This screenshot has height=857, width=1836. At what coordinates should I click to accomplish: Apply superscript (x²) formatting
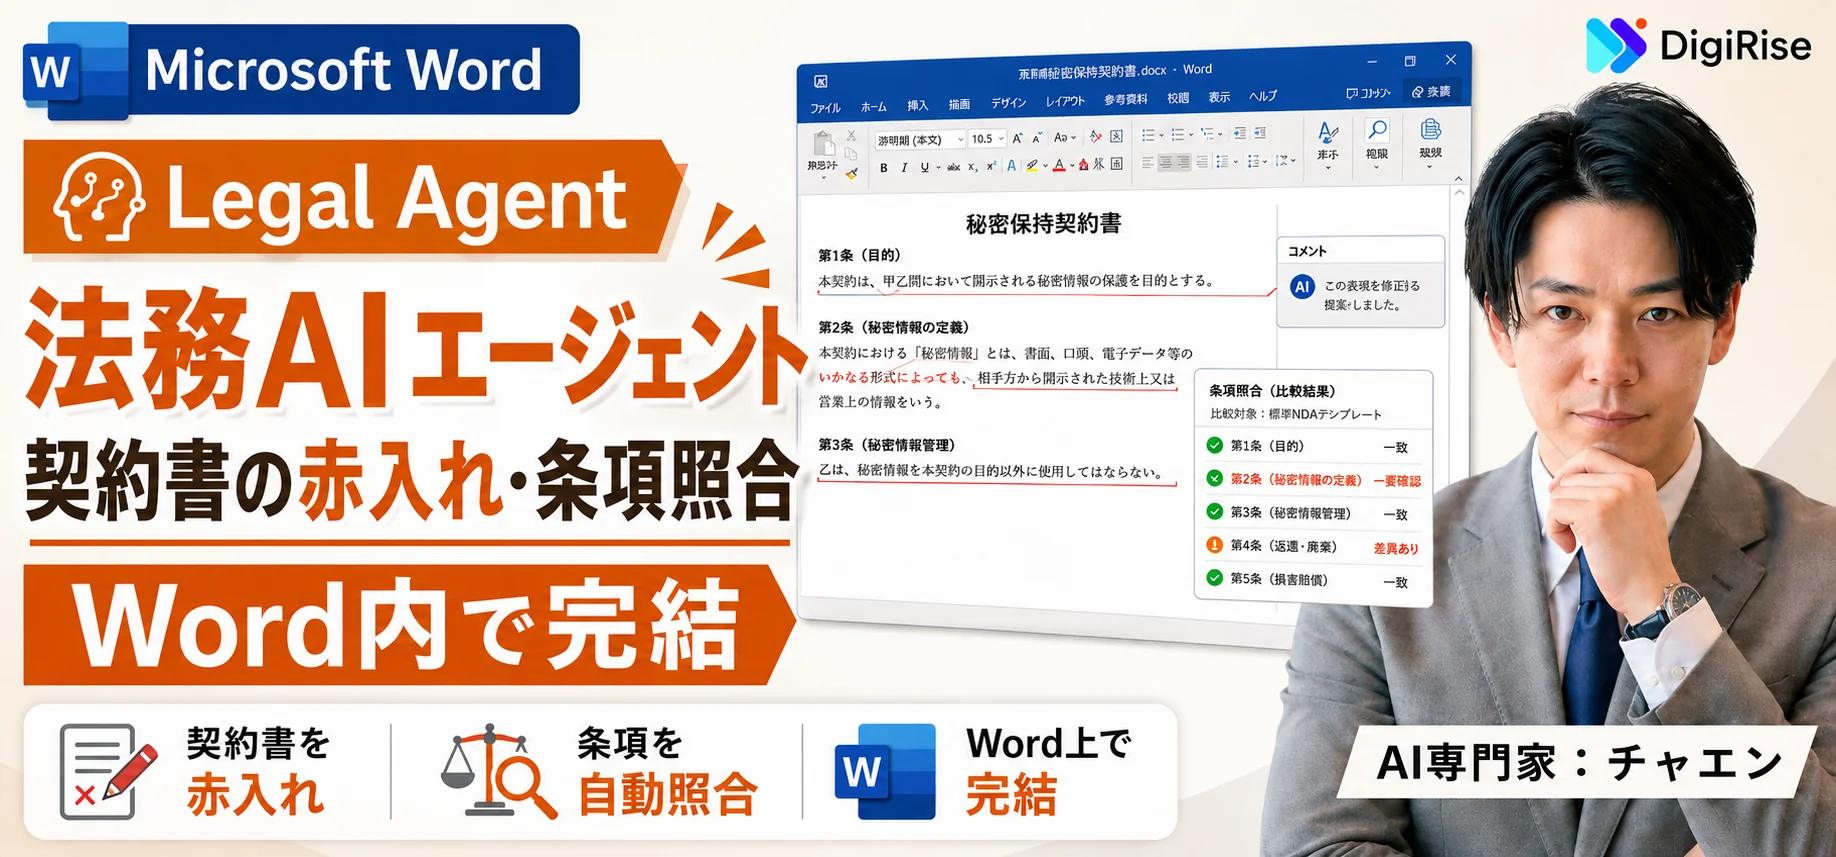[991, 166]
